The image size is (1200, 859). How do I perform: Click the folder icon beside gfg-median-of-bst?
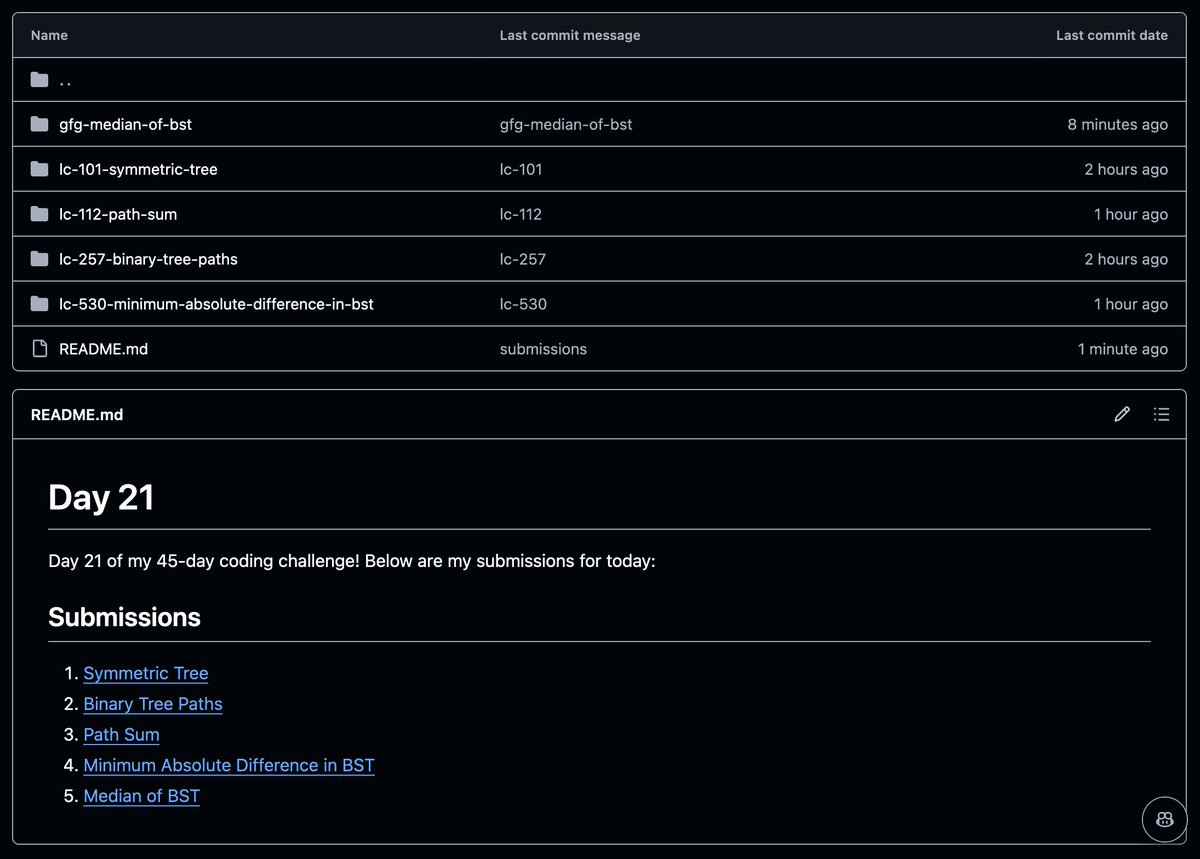point(39,124)
